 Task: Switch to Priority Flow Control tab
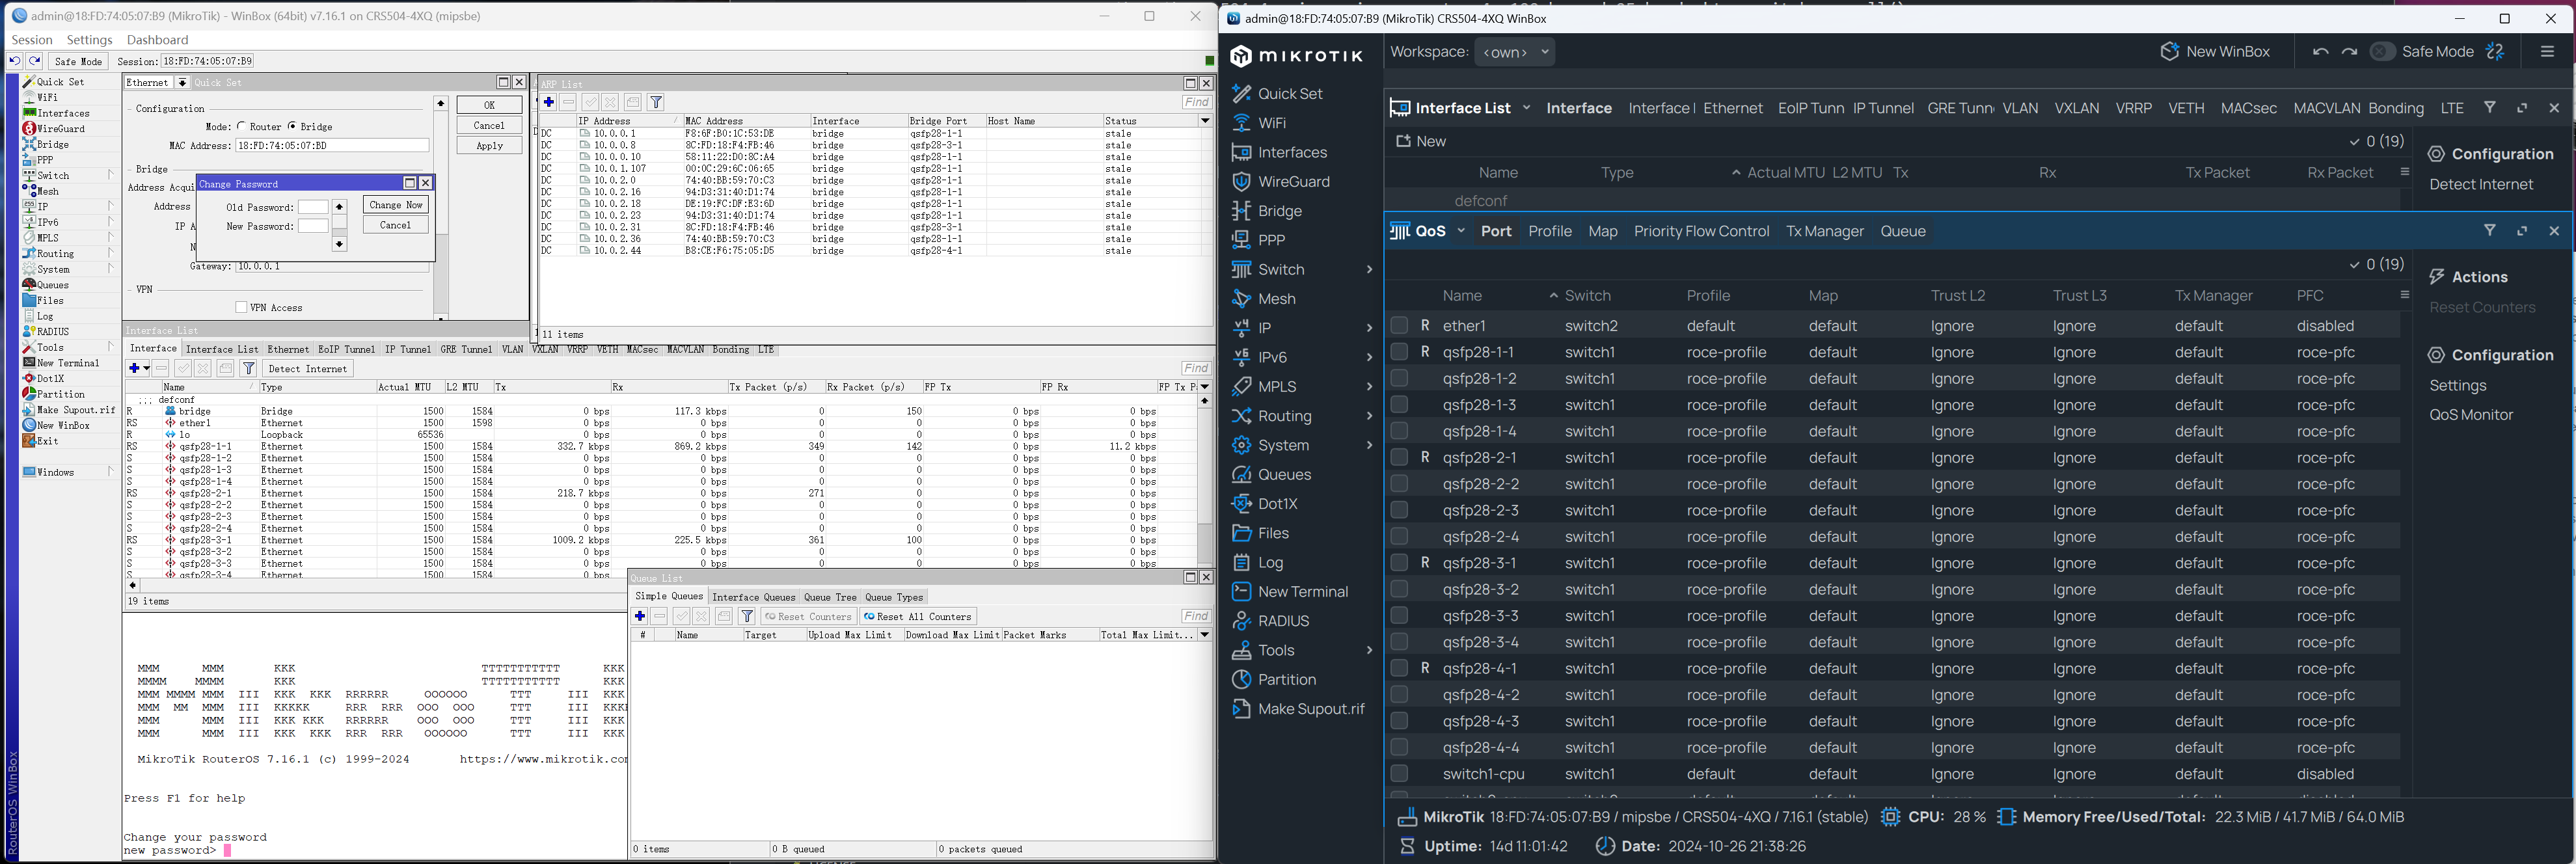[x=1701, y=231]
